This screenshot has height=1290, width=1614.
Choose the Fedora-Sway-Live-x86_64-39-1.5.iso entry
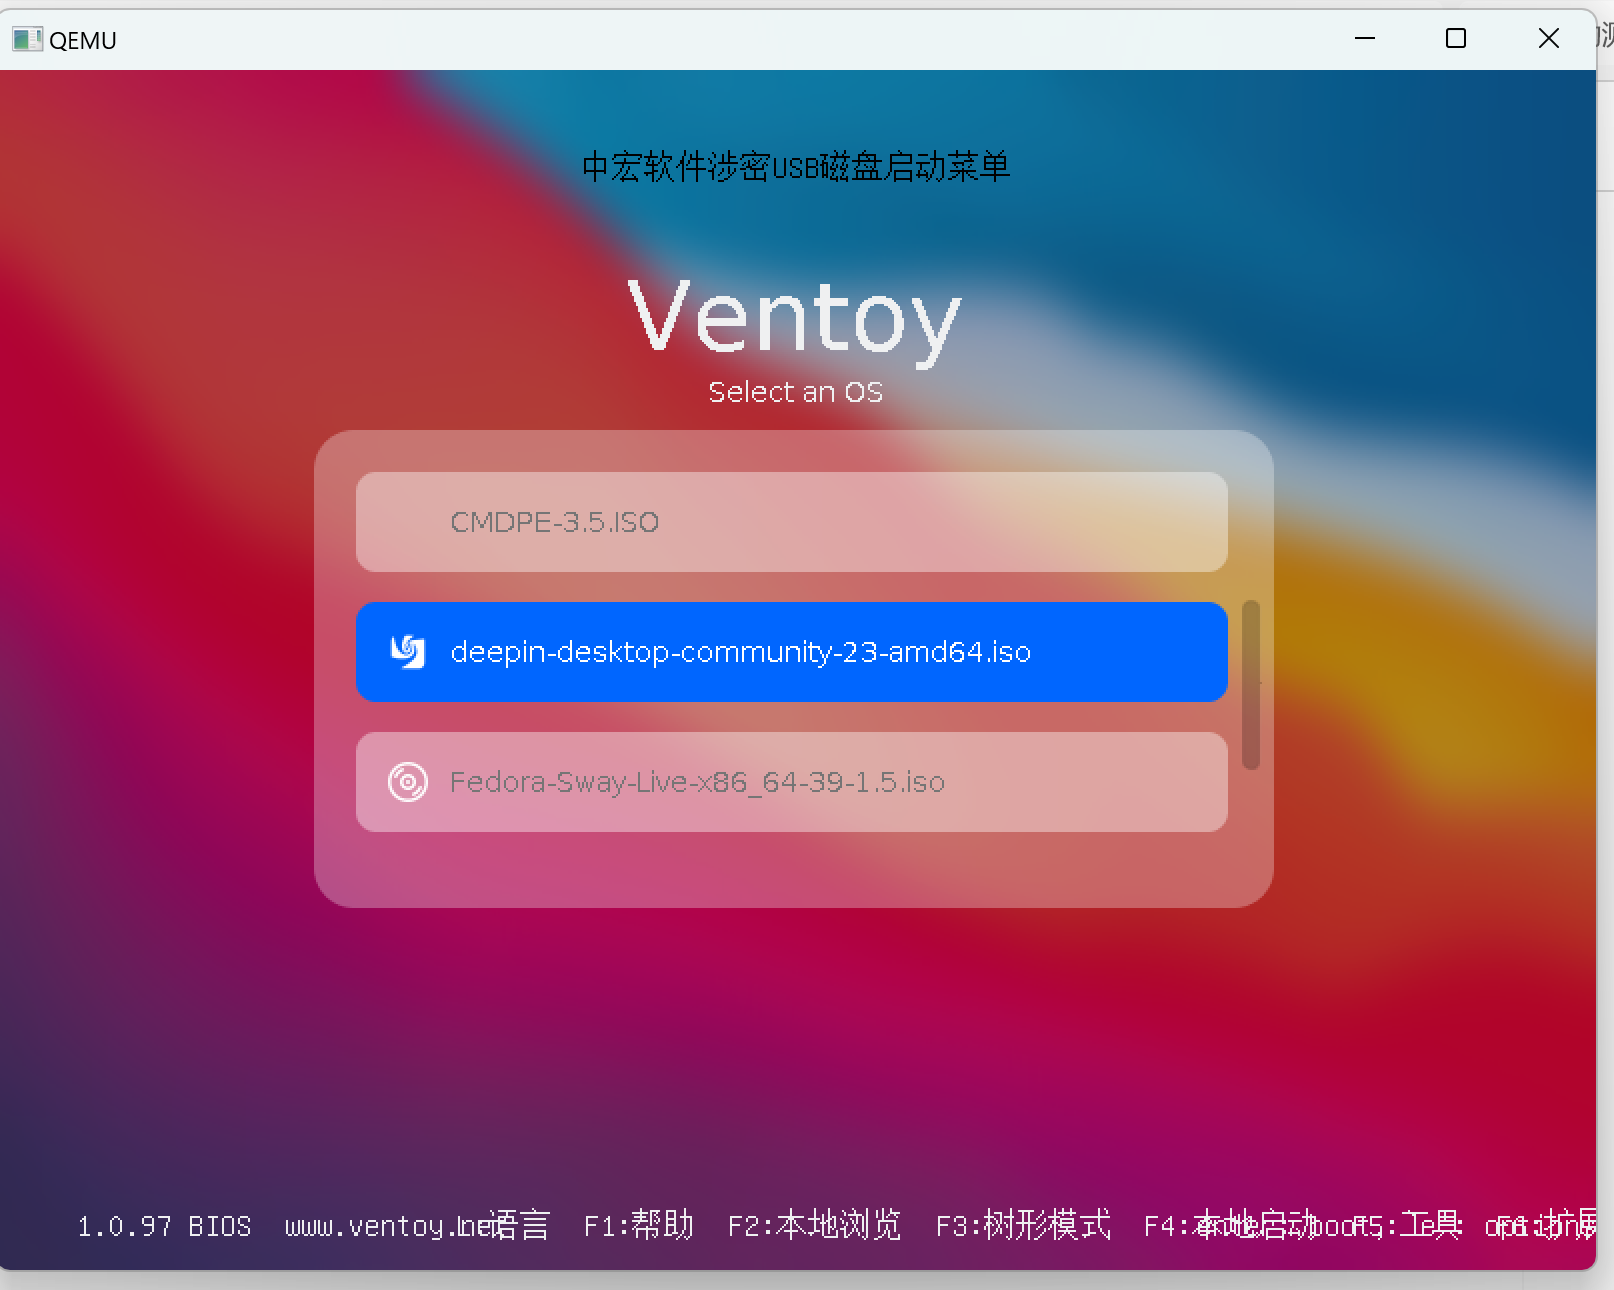tap(791, 782)
